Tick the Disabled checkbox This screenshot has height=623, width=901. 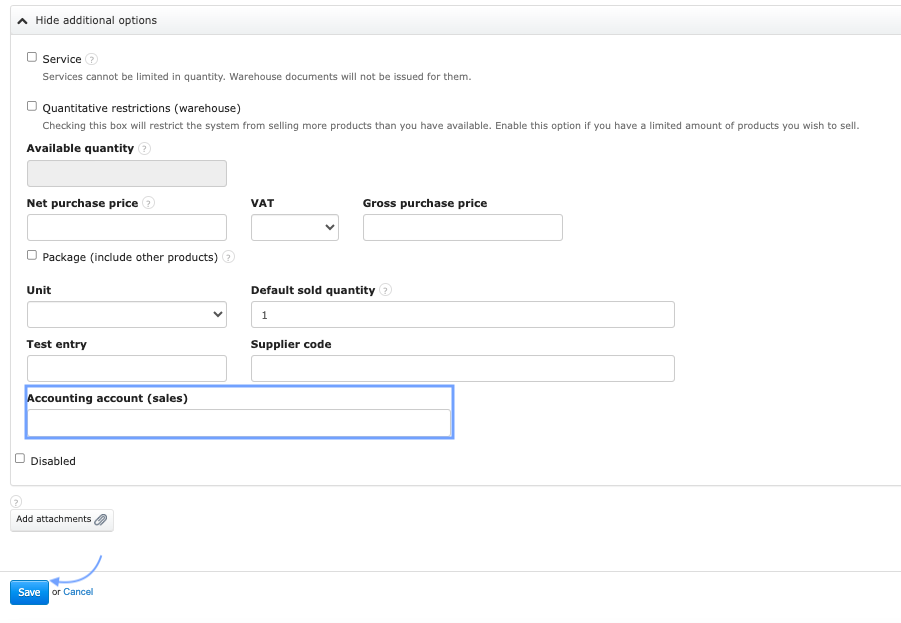20,459
